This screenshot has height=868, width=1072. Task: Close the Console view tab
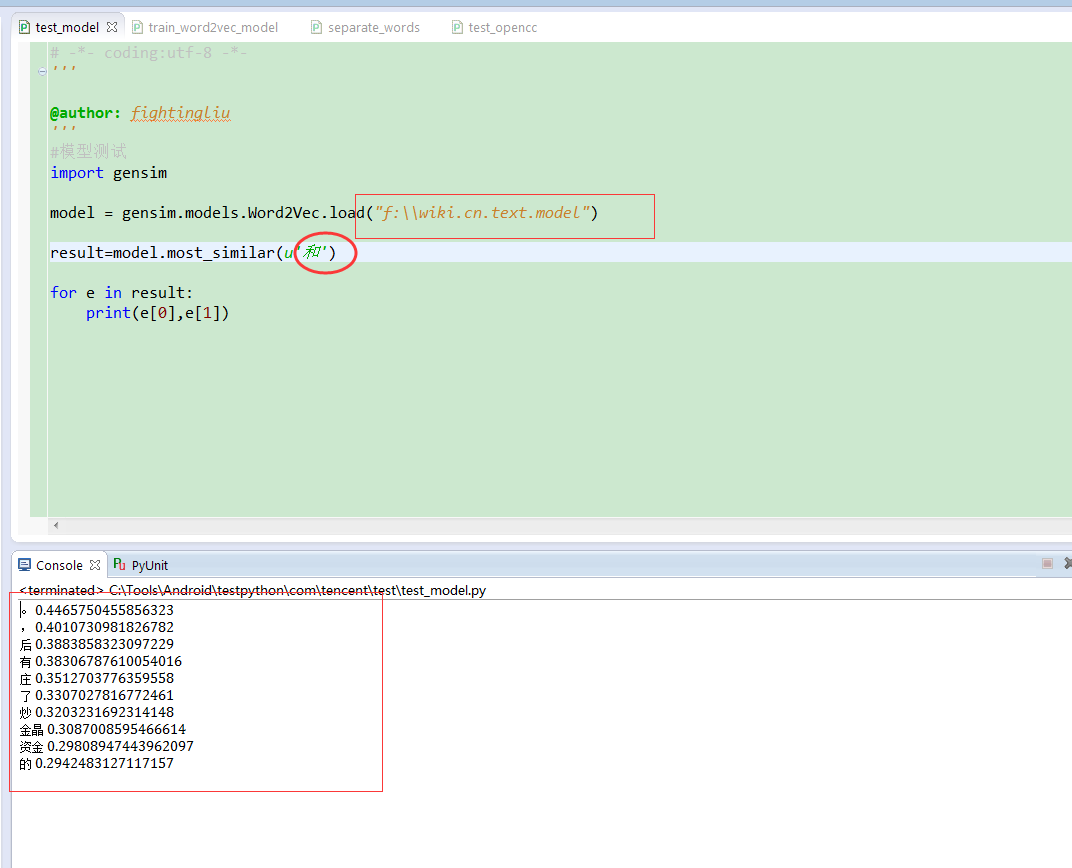click(x=95, y=565)
